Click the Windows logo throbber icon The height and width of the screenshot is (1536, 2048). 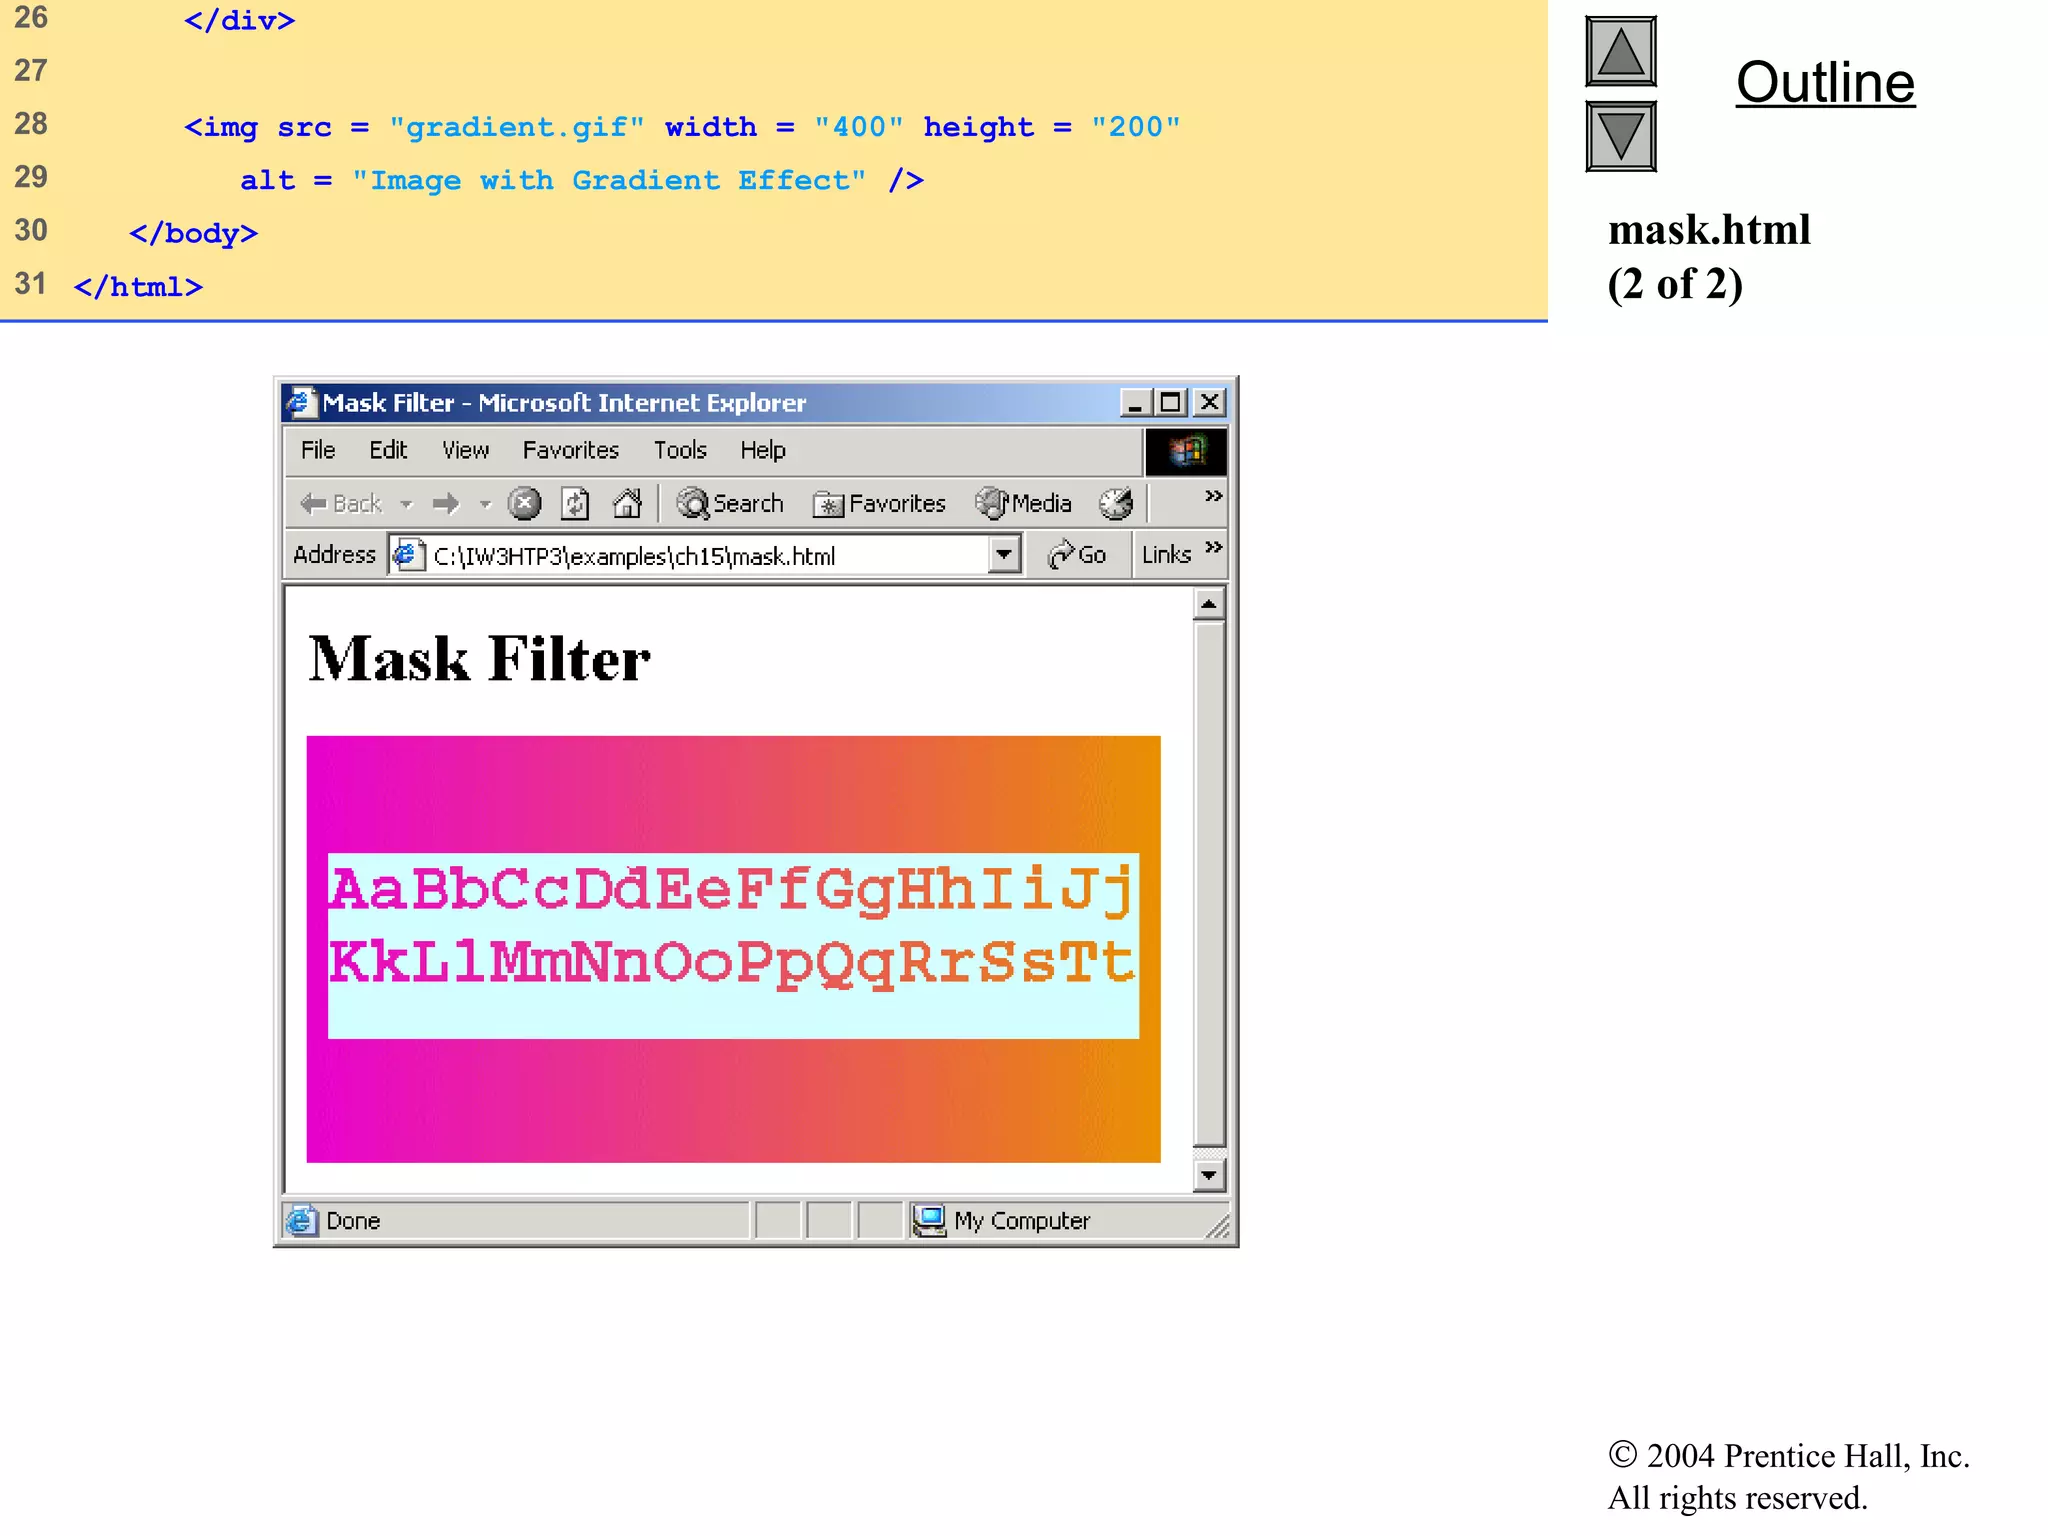pyautogui.click(x=1186, y=452)
